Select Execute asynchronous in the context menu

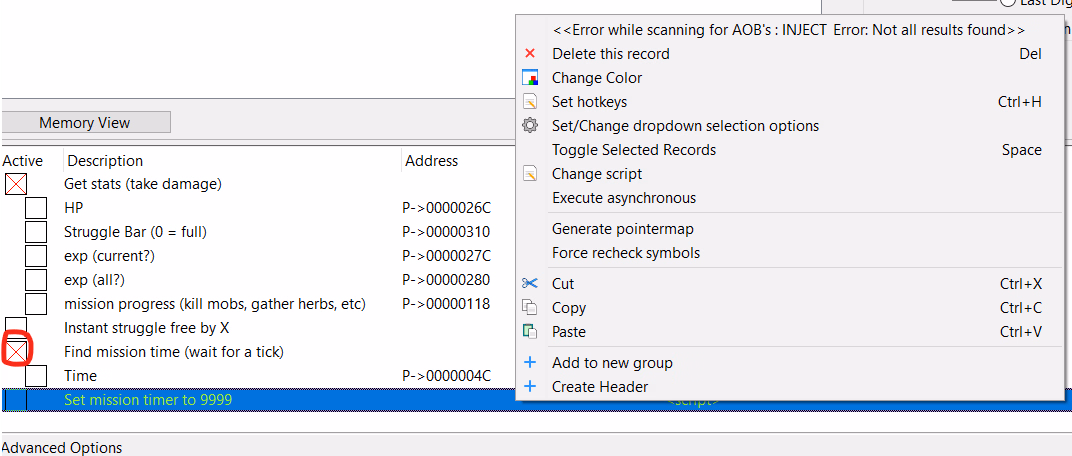(624, 198)
